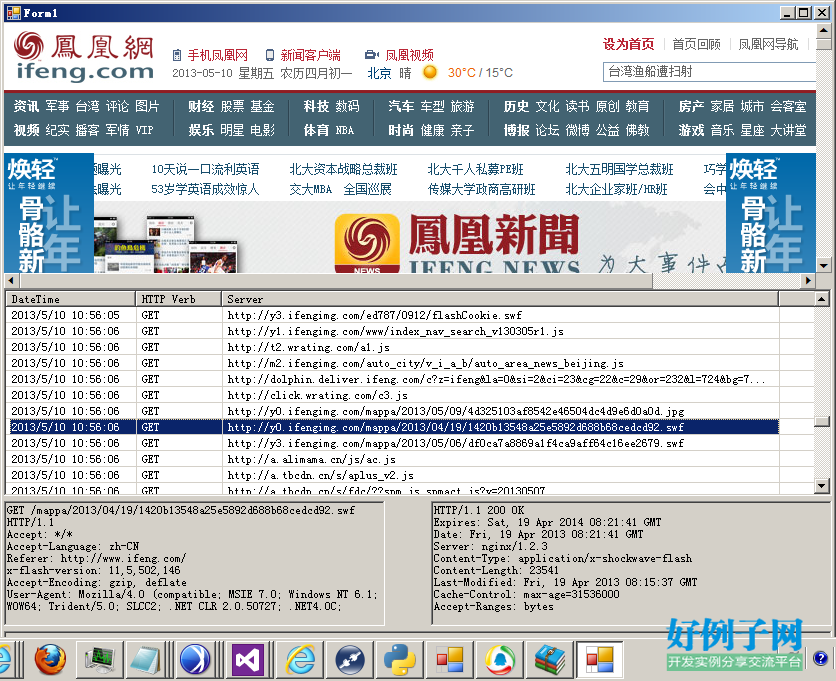
Task: Open the 历史 navigation item
Action: (517, 106)
